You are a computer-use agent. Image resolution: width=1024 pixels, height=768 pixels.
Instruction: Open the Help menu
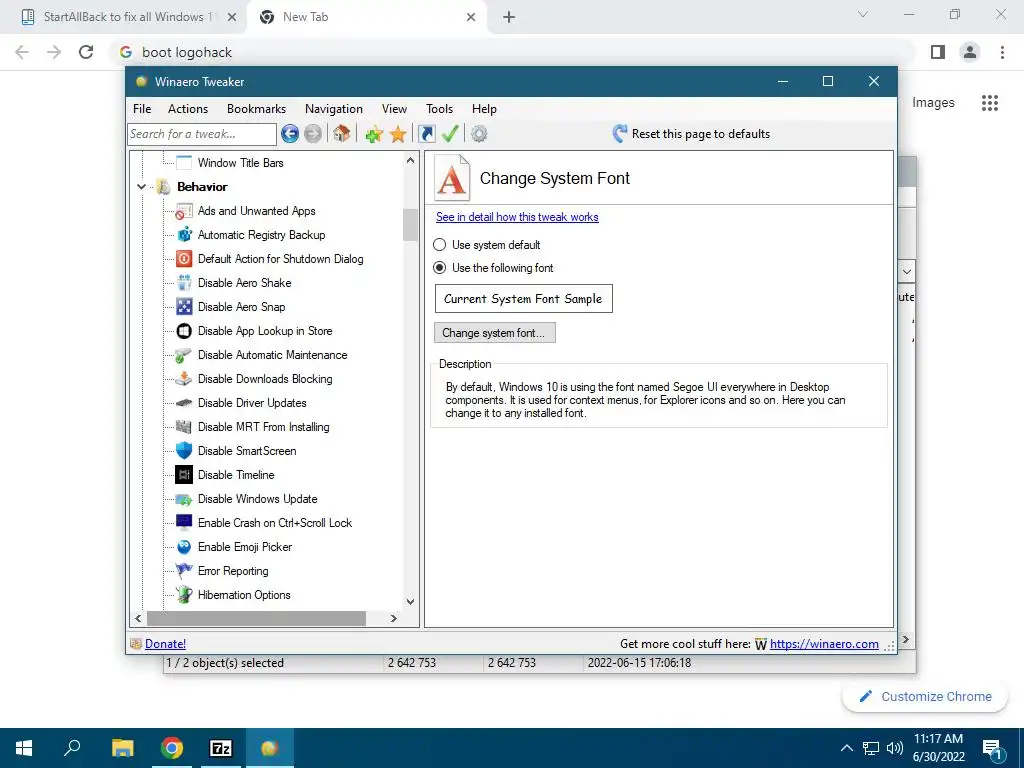(x=484, y=109)
